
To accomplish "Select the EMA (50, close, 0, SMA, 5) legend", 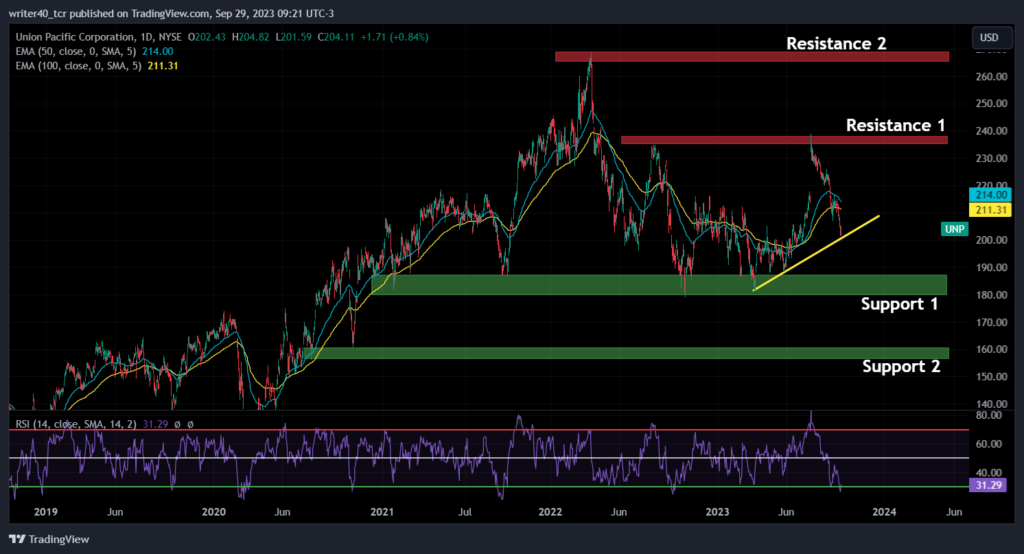I will click(x=76, y=52).
